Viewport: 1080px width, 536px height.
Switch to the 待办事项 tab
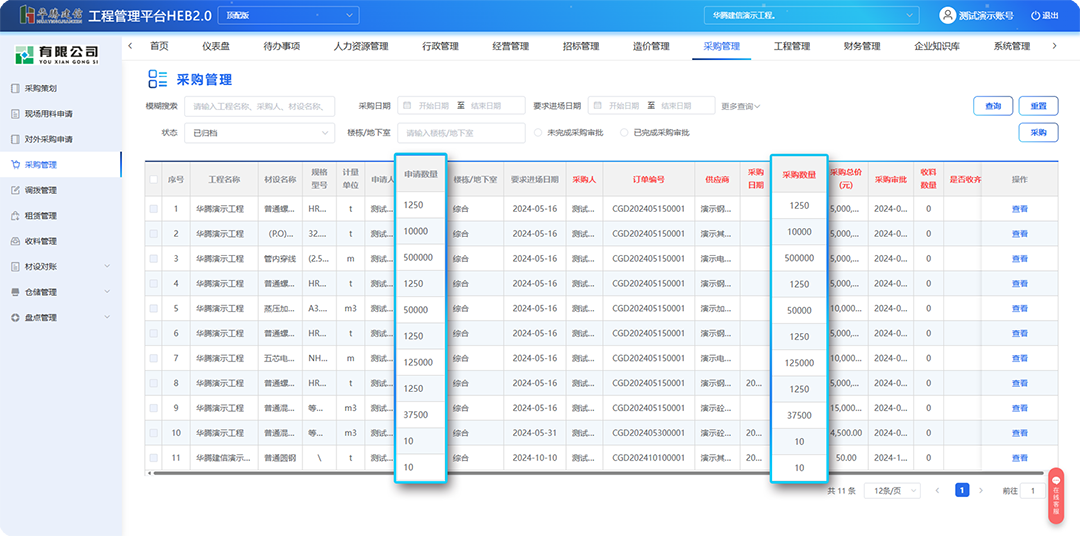pos(282,46)
